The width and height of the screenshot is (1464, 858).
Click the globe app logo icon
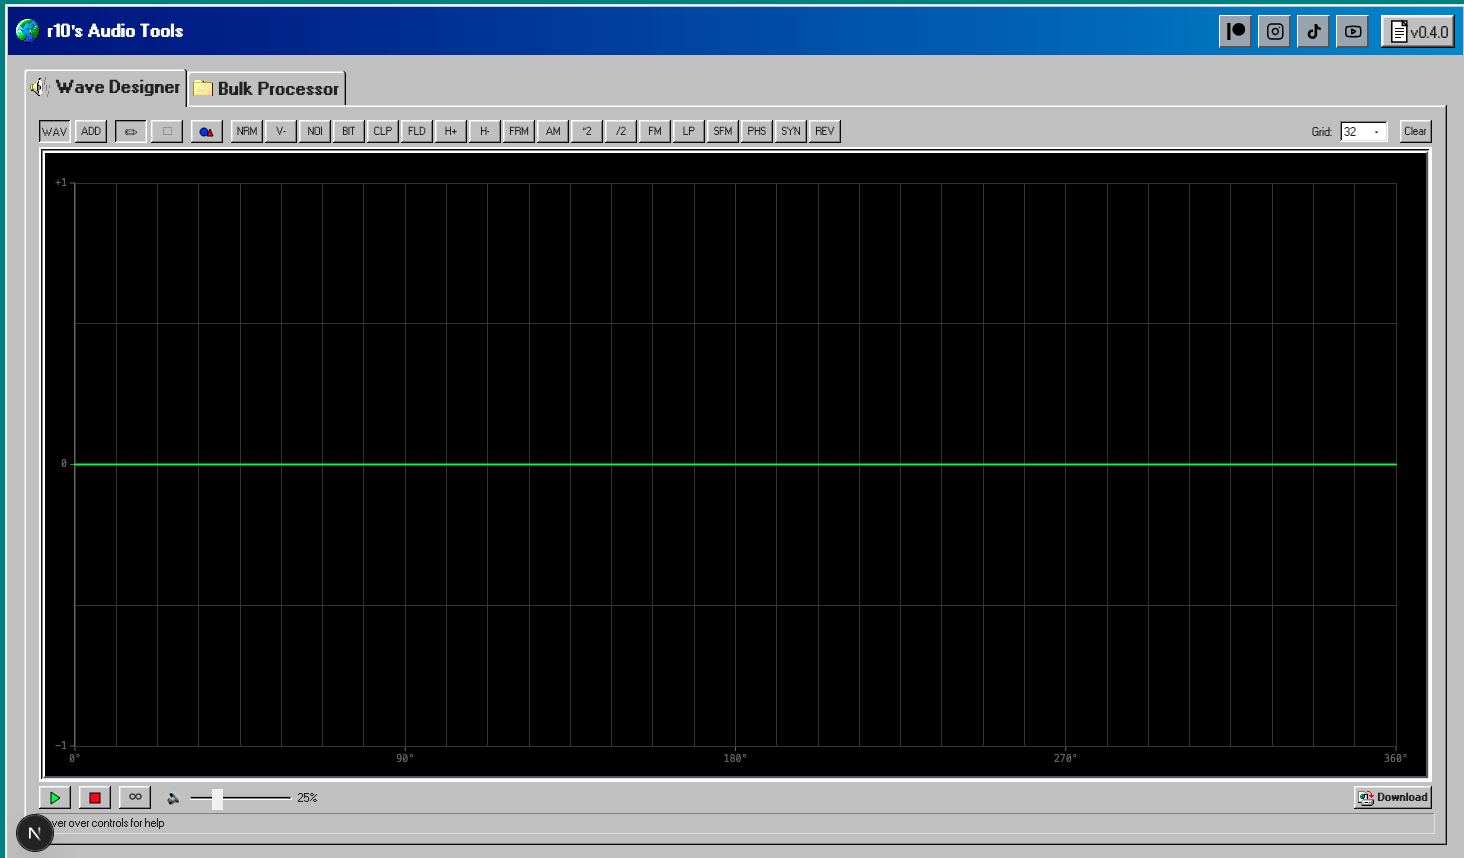point(28,31)
